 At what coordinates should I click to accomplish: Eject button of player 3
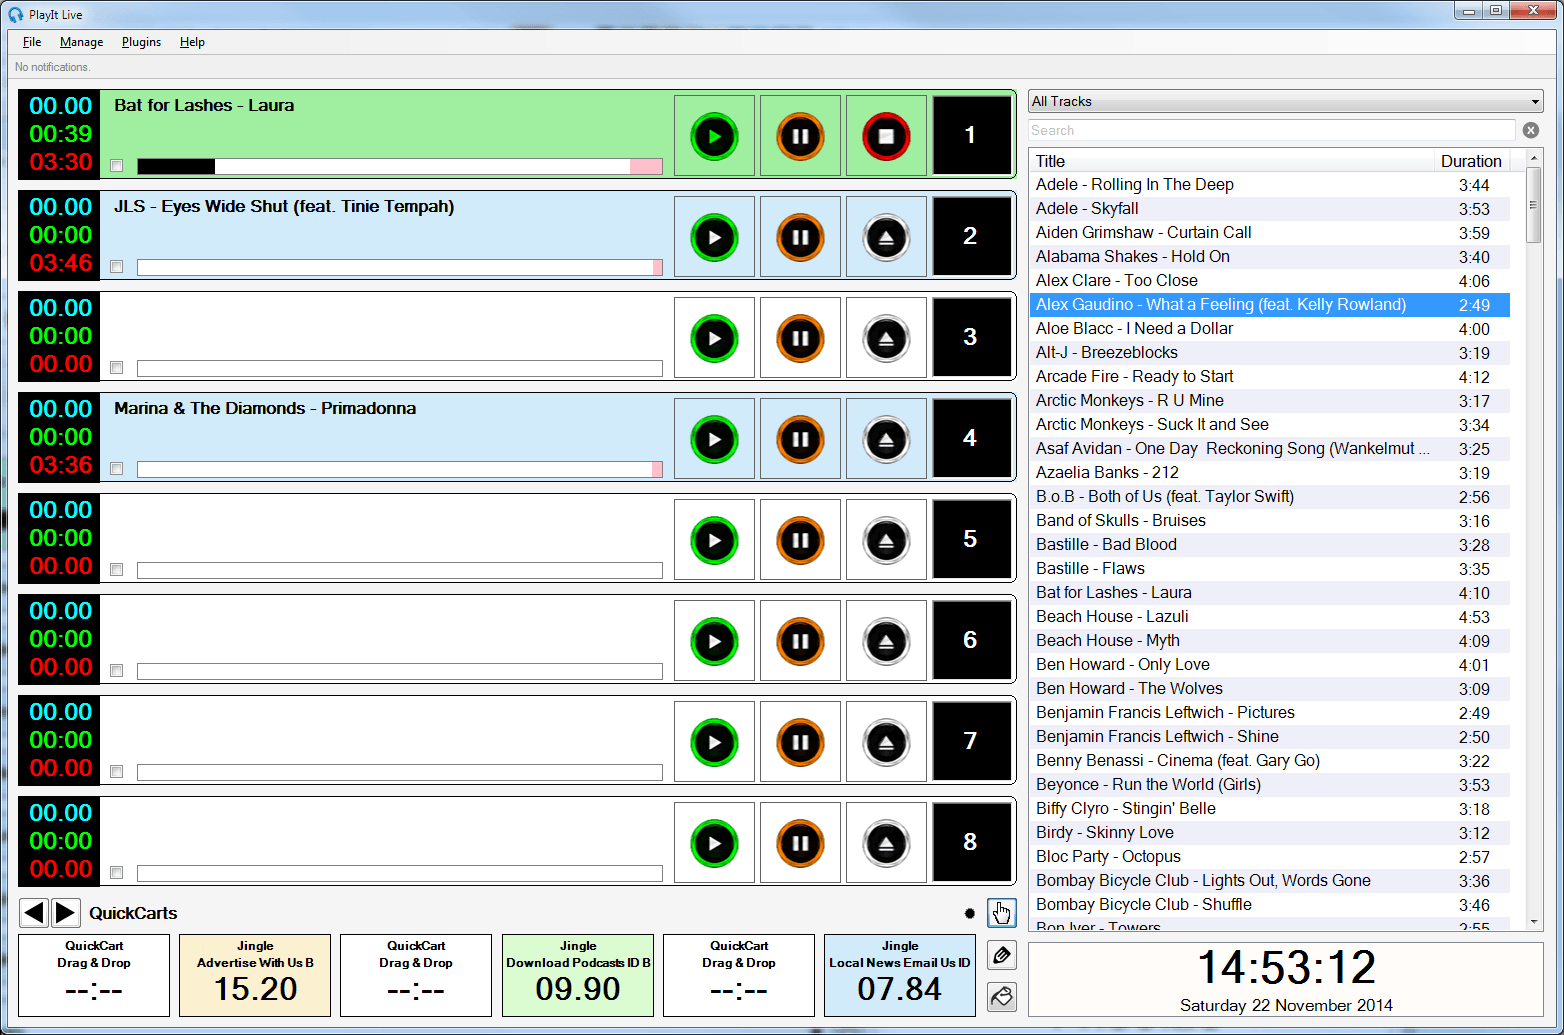886,338
